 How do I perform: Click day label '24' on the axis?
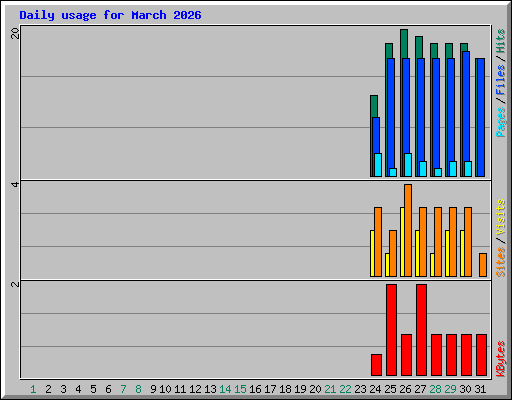click(375, 389)
